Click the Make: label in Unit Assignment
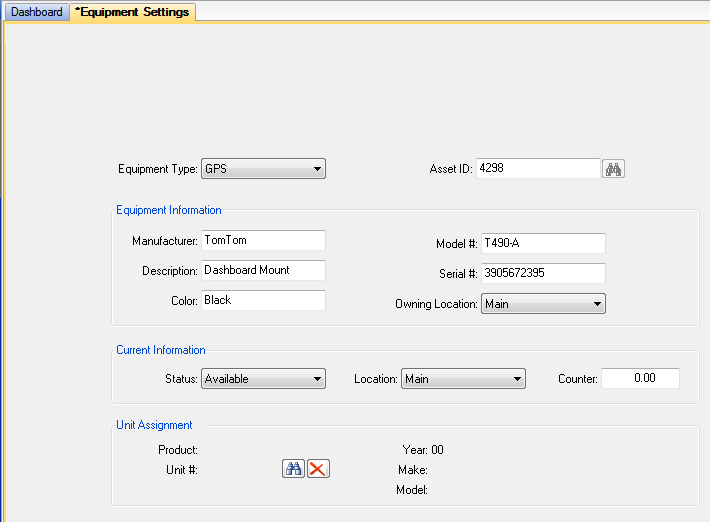 pos(413,470)
